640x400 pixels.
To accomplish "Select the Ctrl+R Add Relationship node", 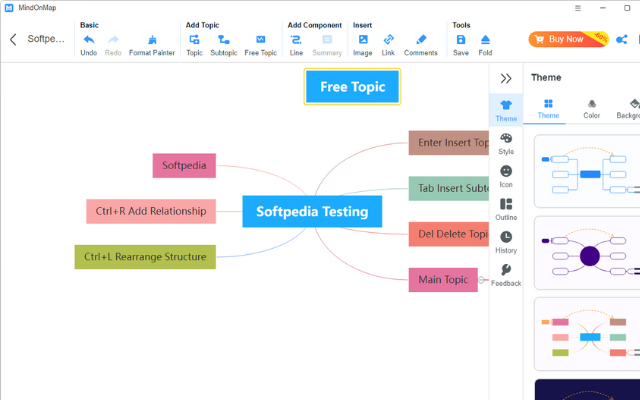I will [x=151, y=211].
